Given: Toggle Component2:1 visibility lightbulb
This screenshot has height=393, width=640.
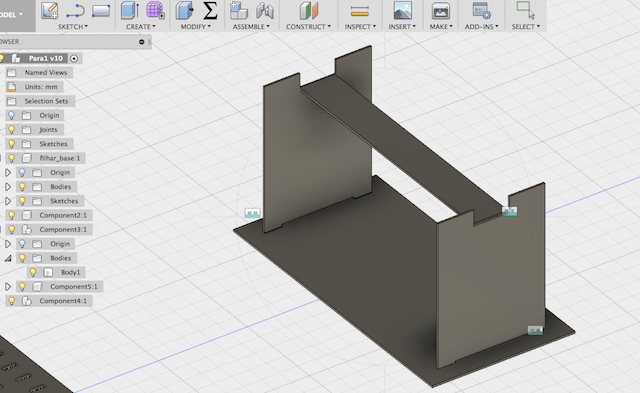Looking at the screenshot, I should (11, 215).
